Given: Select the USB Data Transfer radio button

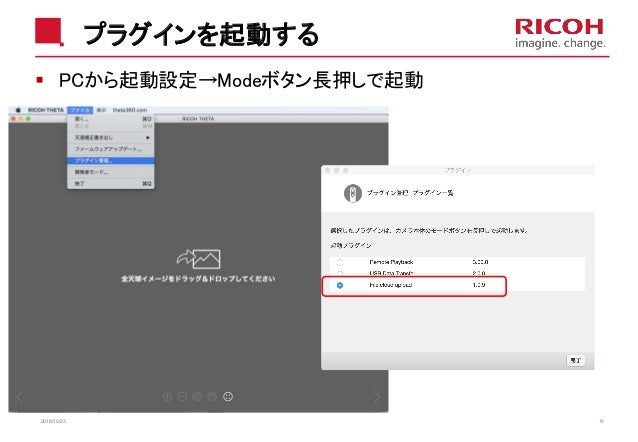Looking at the screenshot, I should coord(340,273).
